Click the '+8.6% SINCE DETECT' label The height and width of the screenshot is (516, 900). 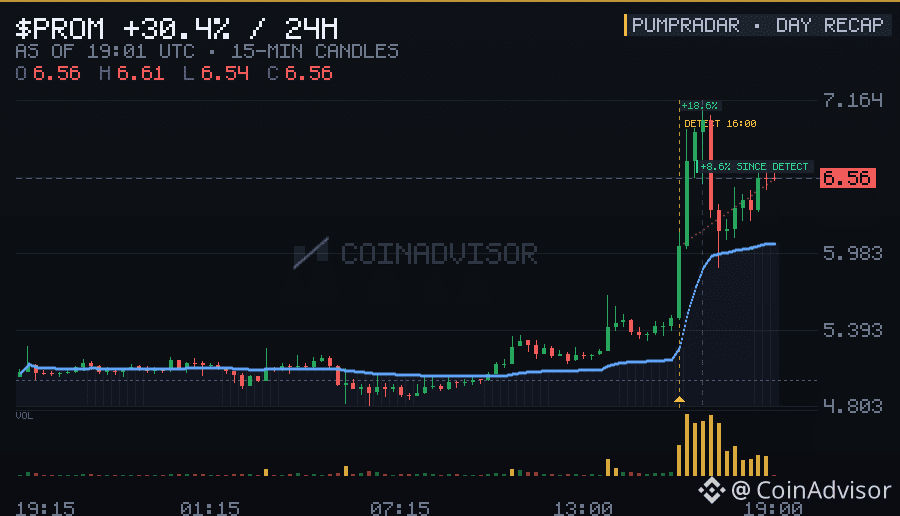coord(754,166)
